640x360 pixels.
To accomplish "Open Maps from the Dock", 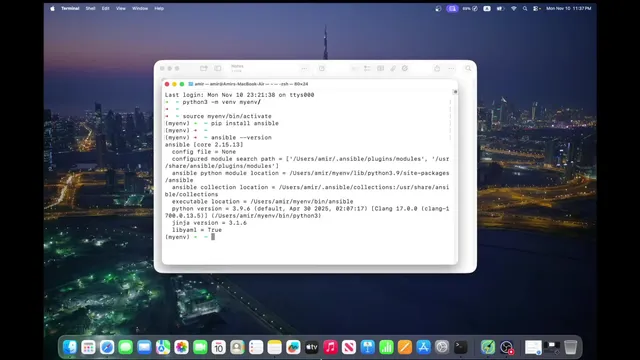I will point(163,347).
